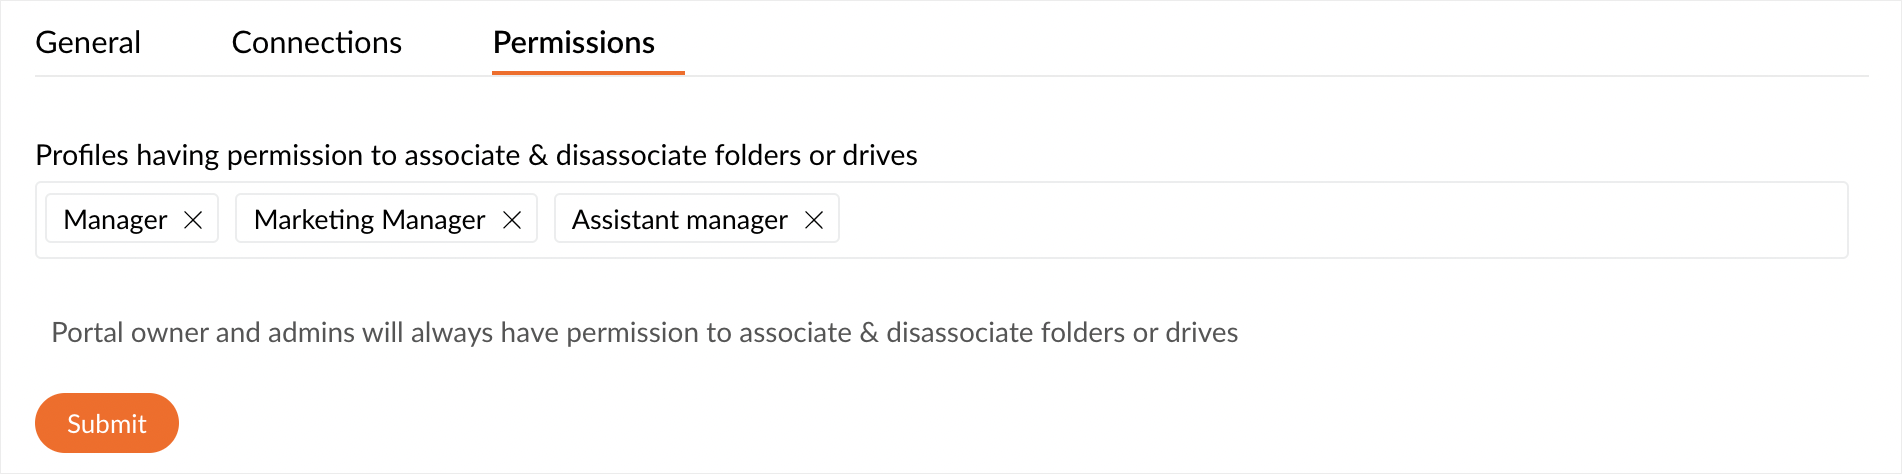Click the divider line below the tabs
Viewport: 1902px width, 474px height.
1200,76
